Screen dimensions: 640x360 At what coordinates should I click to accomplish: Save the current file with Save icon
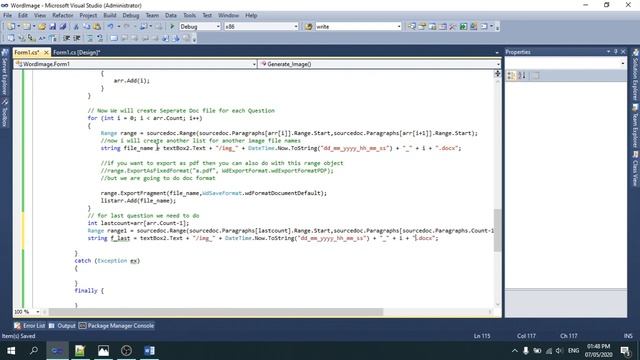(x=53, y=27)
